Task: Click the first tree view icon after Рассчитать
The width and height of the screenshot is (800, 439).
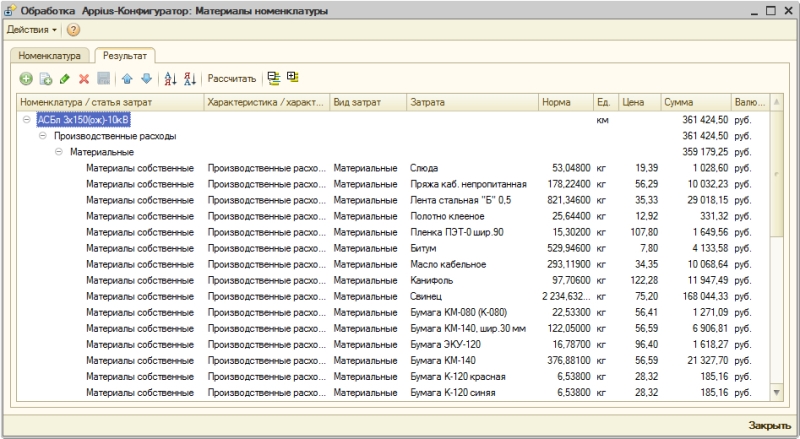Action: click(x=273, y=78)
